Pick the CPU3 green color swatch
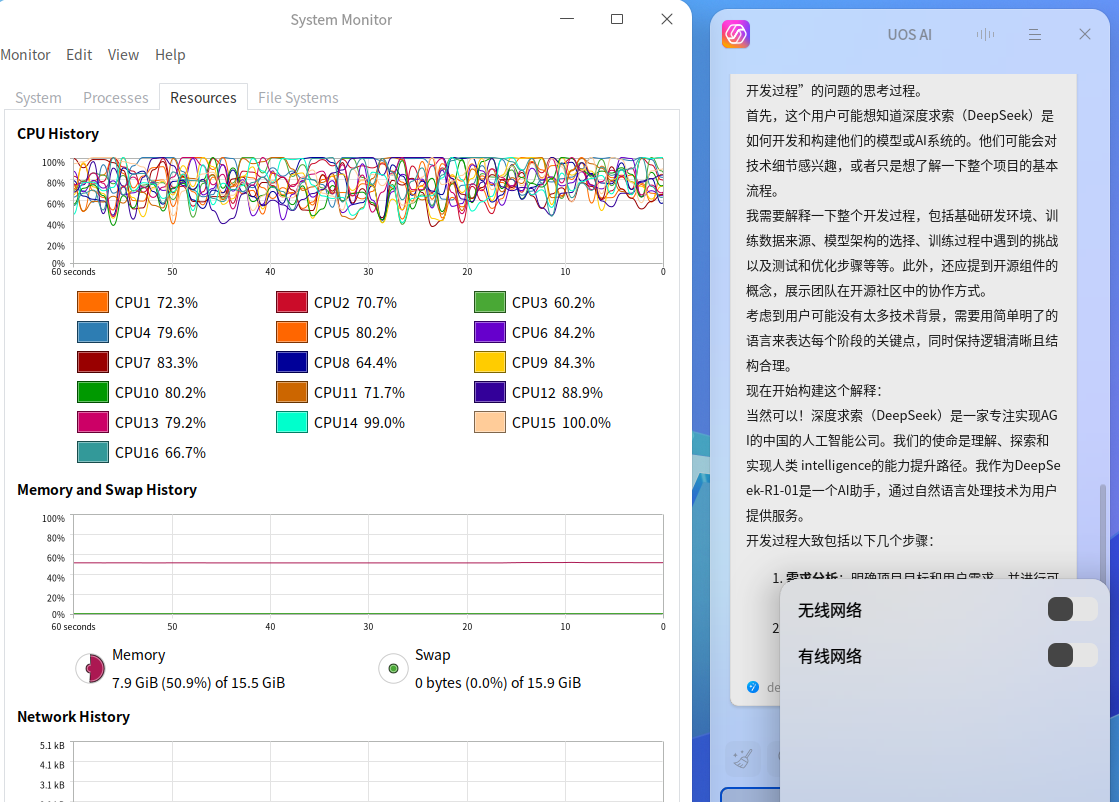The height and width of the screenshot is (802, 1119). pos(490,303)
